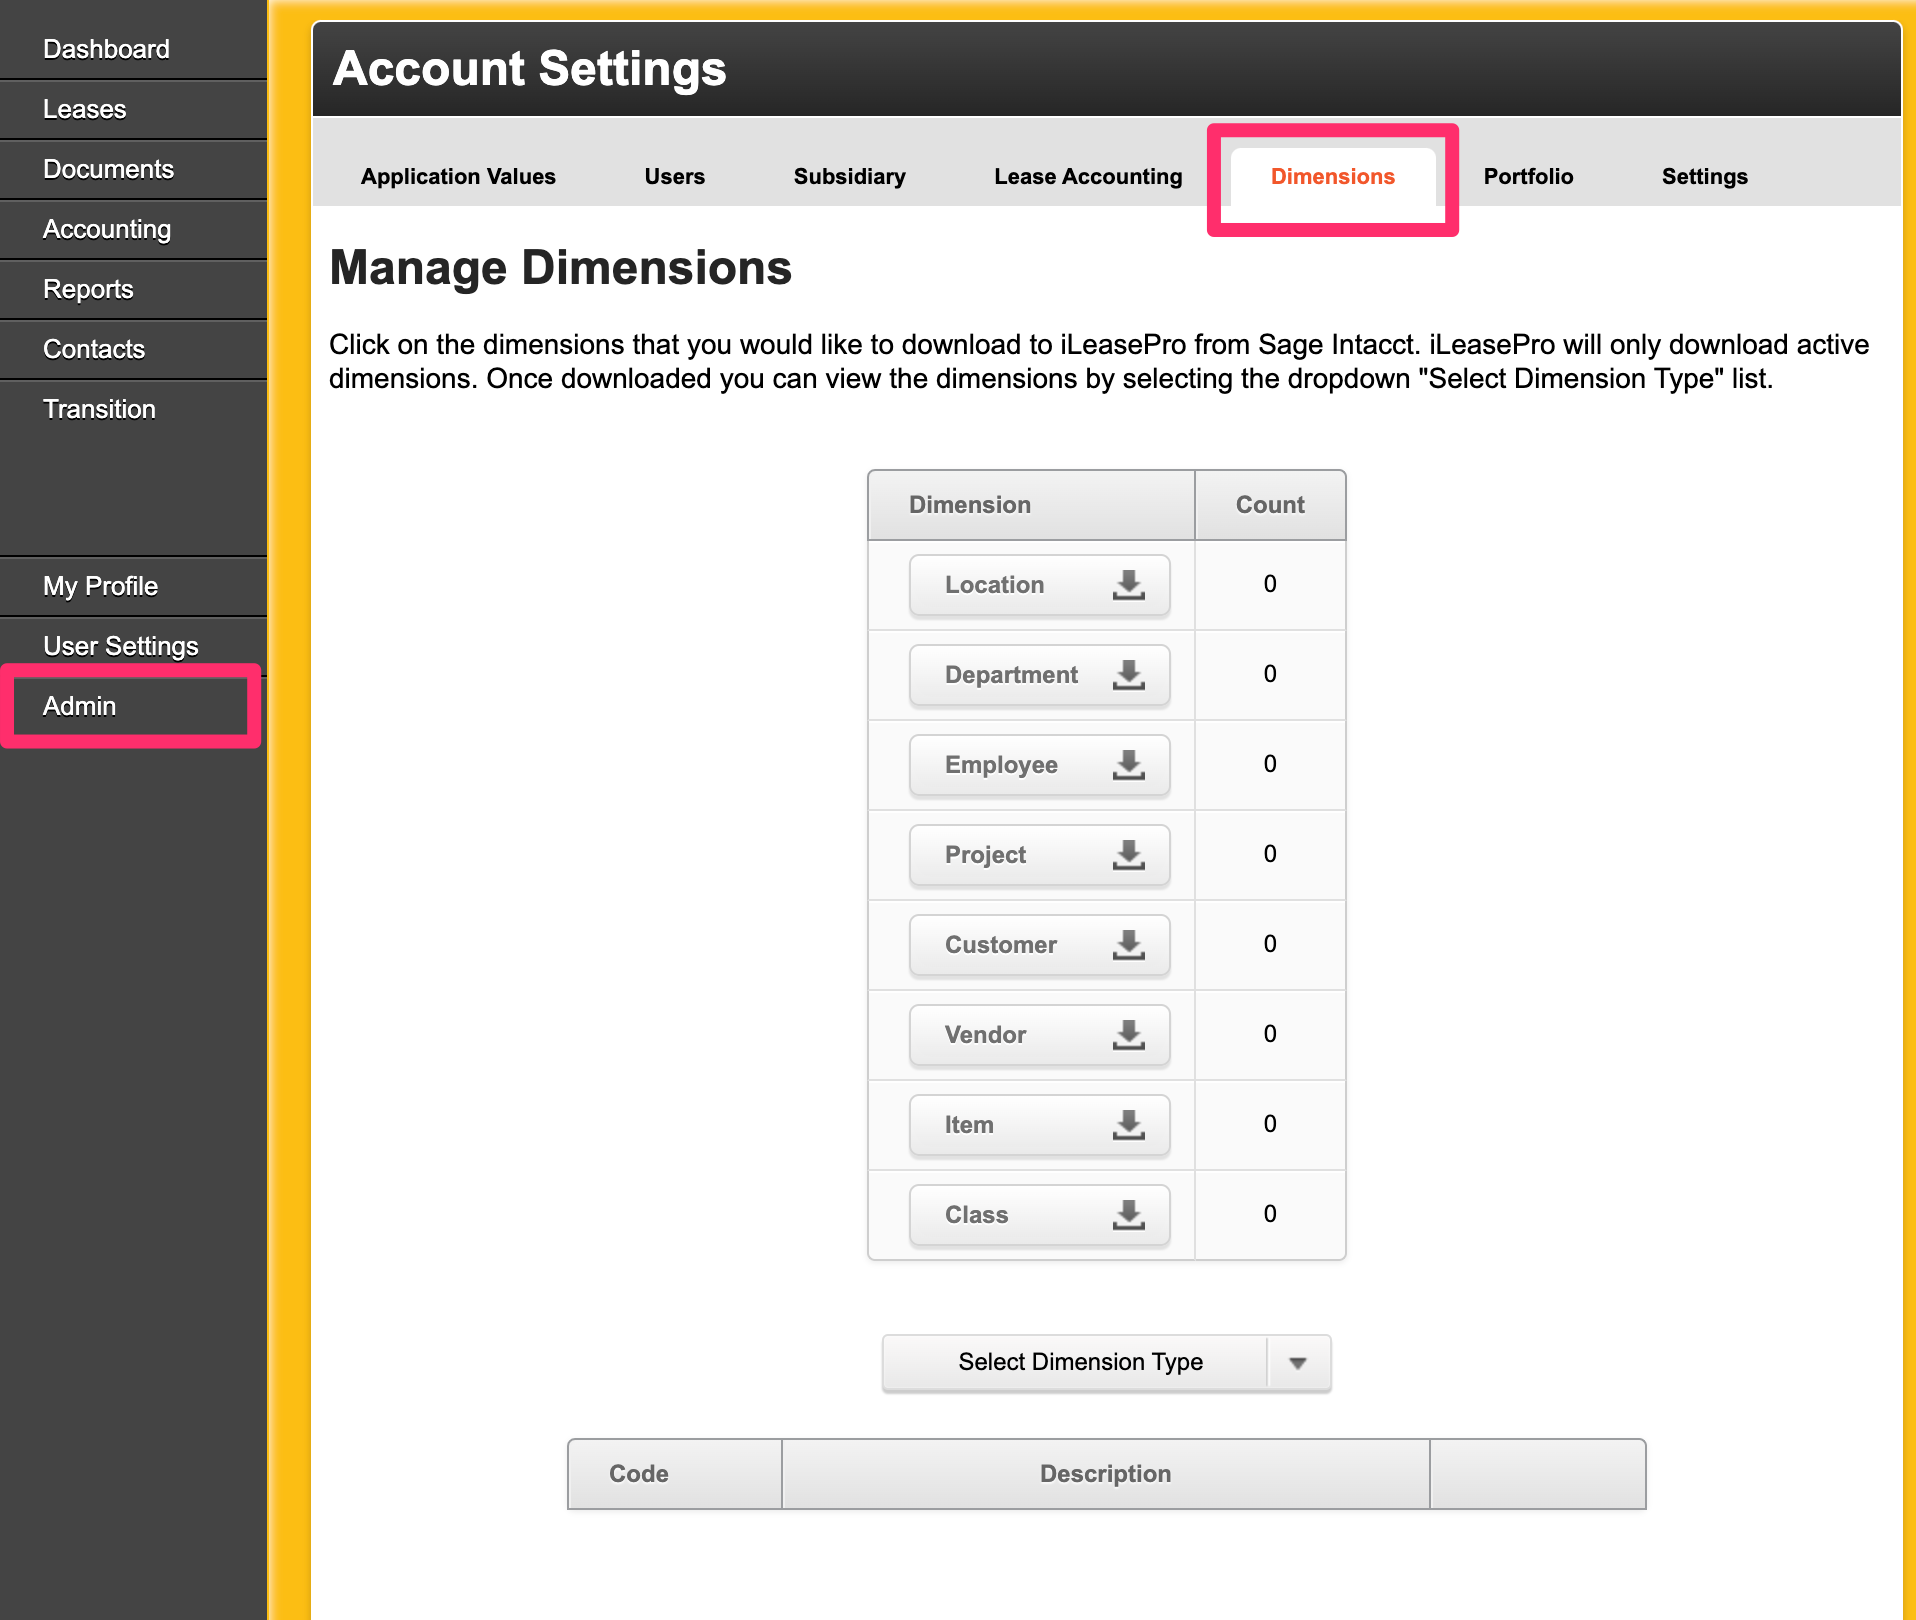This screenshot has width=1916, height=1620.
Task: Click the Class download icon
Action: (1128, 1215)
